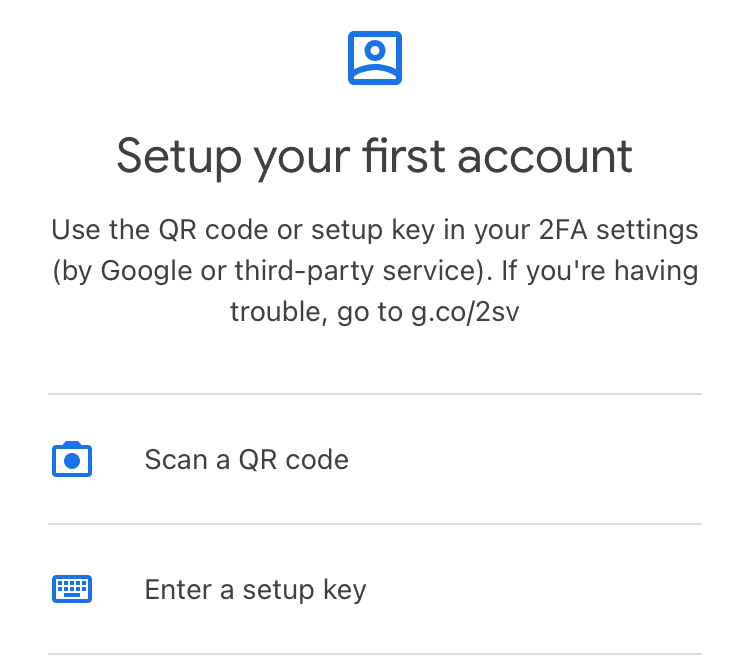Click the words QR code in the description
750x665 pixels.
point(213,230)
